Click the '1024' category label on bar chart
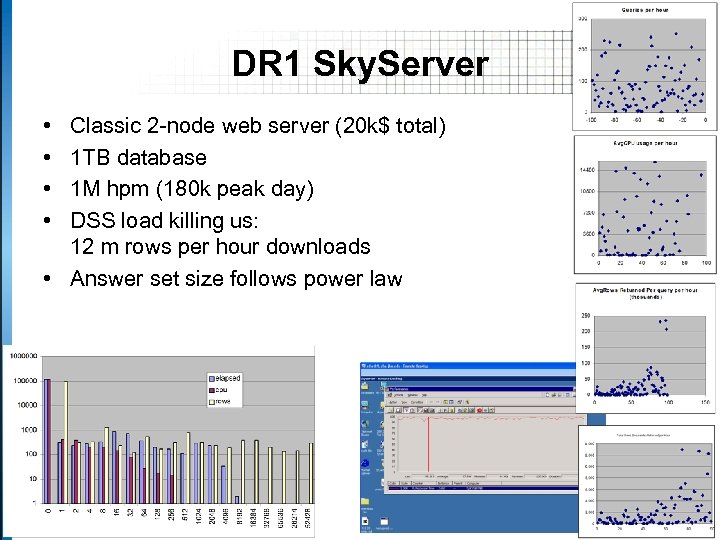The width and height of the screenshot is (720, 540). point(198,516)
